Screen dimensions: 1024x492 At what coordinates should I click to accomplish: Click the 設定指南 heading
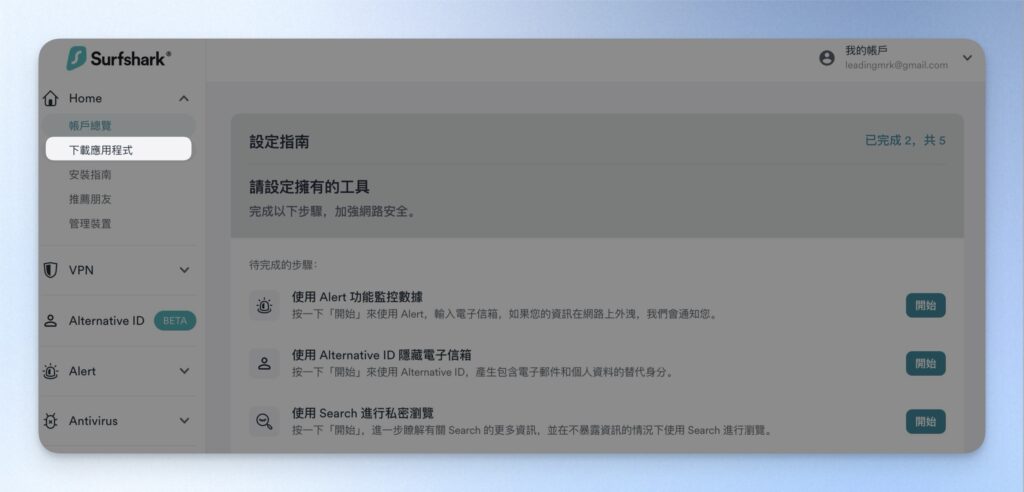[x=279, y=142]
